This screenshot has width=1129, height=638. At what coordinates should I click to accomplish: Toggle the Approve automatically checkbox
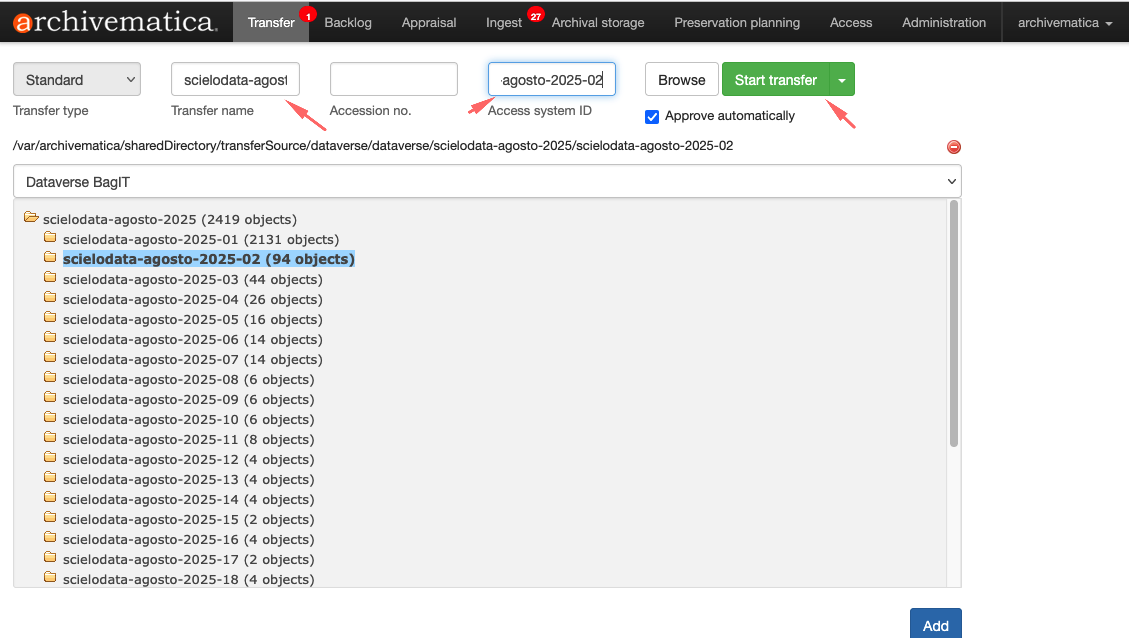click(652, 116)
